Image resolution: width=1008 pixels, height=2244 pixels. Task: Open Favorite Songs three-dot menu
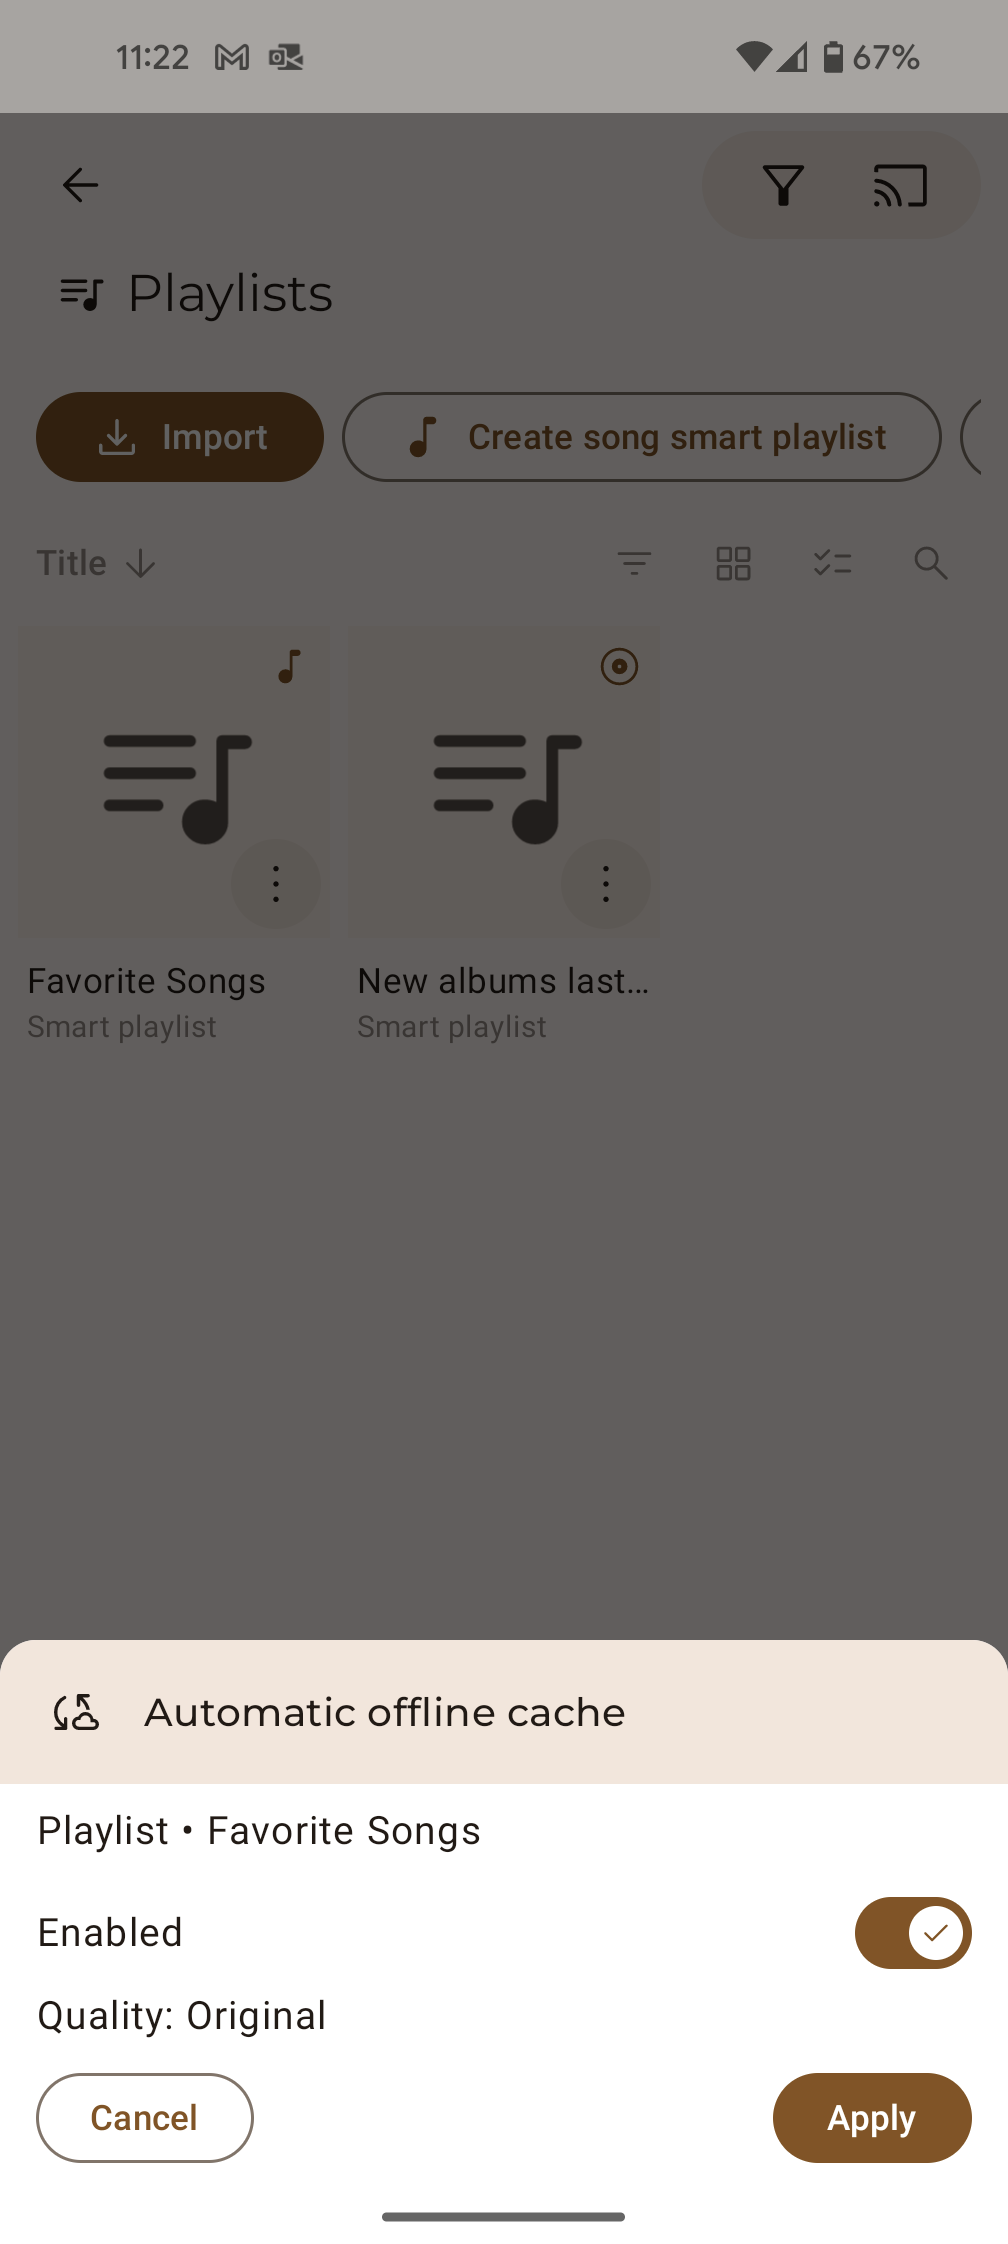point(276,884)
